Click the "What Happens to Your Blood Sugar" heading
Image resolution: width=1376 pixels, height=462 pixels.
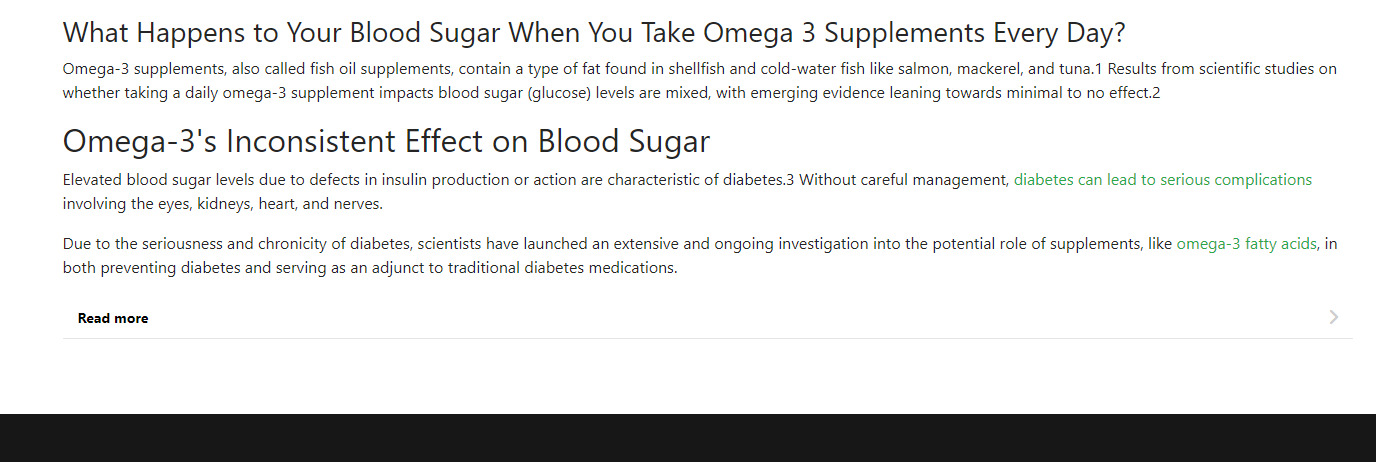pyautogui.click(x=593, y=32)
